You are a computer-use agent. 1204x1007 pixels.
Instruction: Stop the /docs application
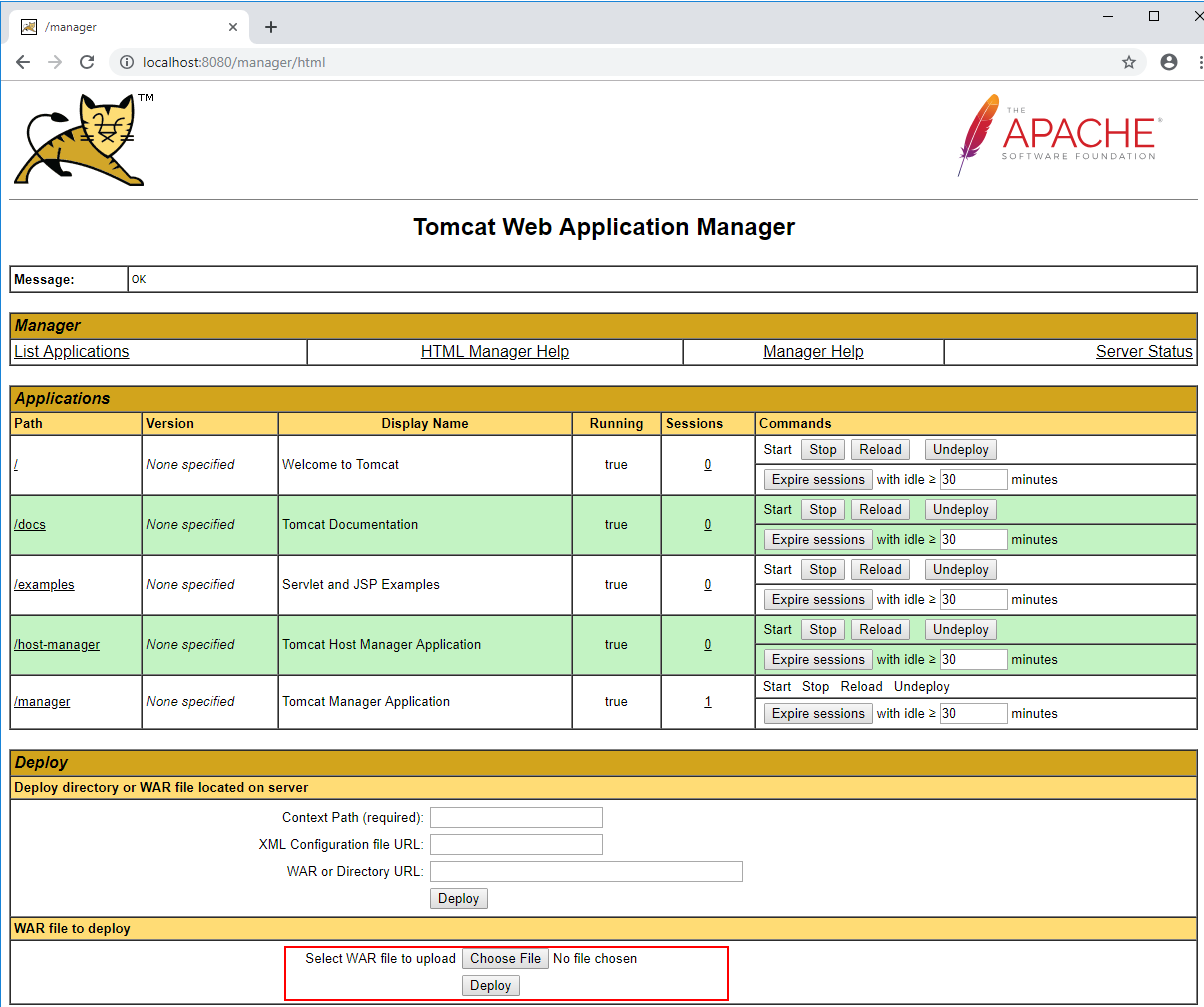click(x=823, y=510)
